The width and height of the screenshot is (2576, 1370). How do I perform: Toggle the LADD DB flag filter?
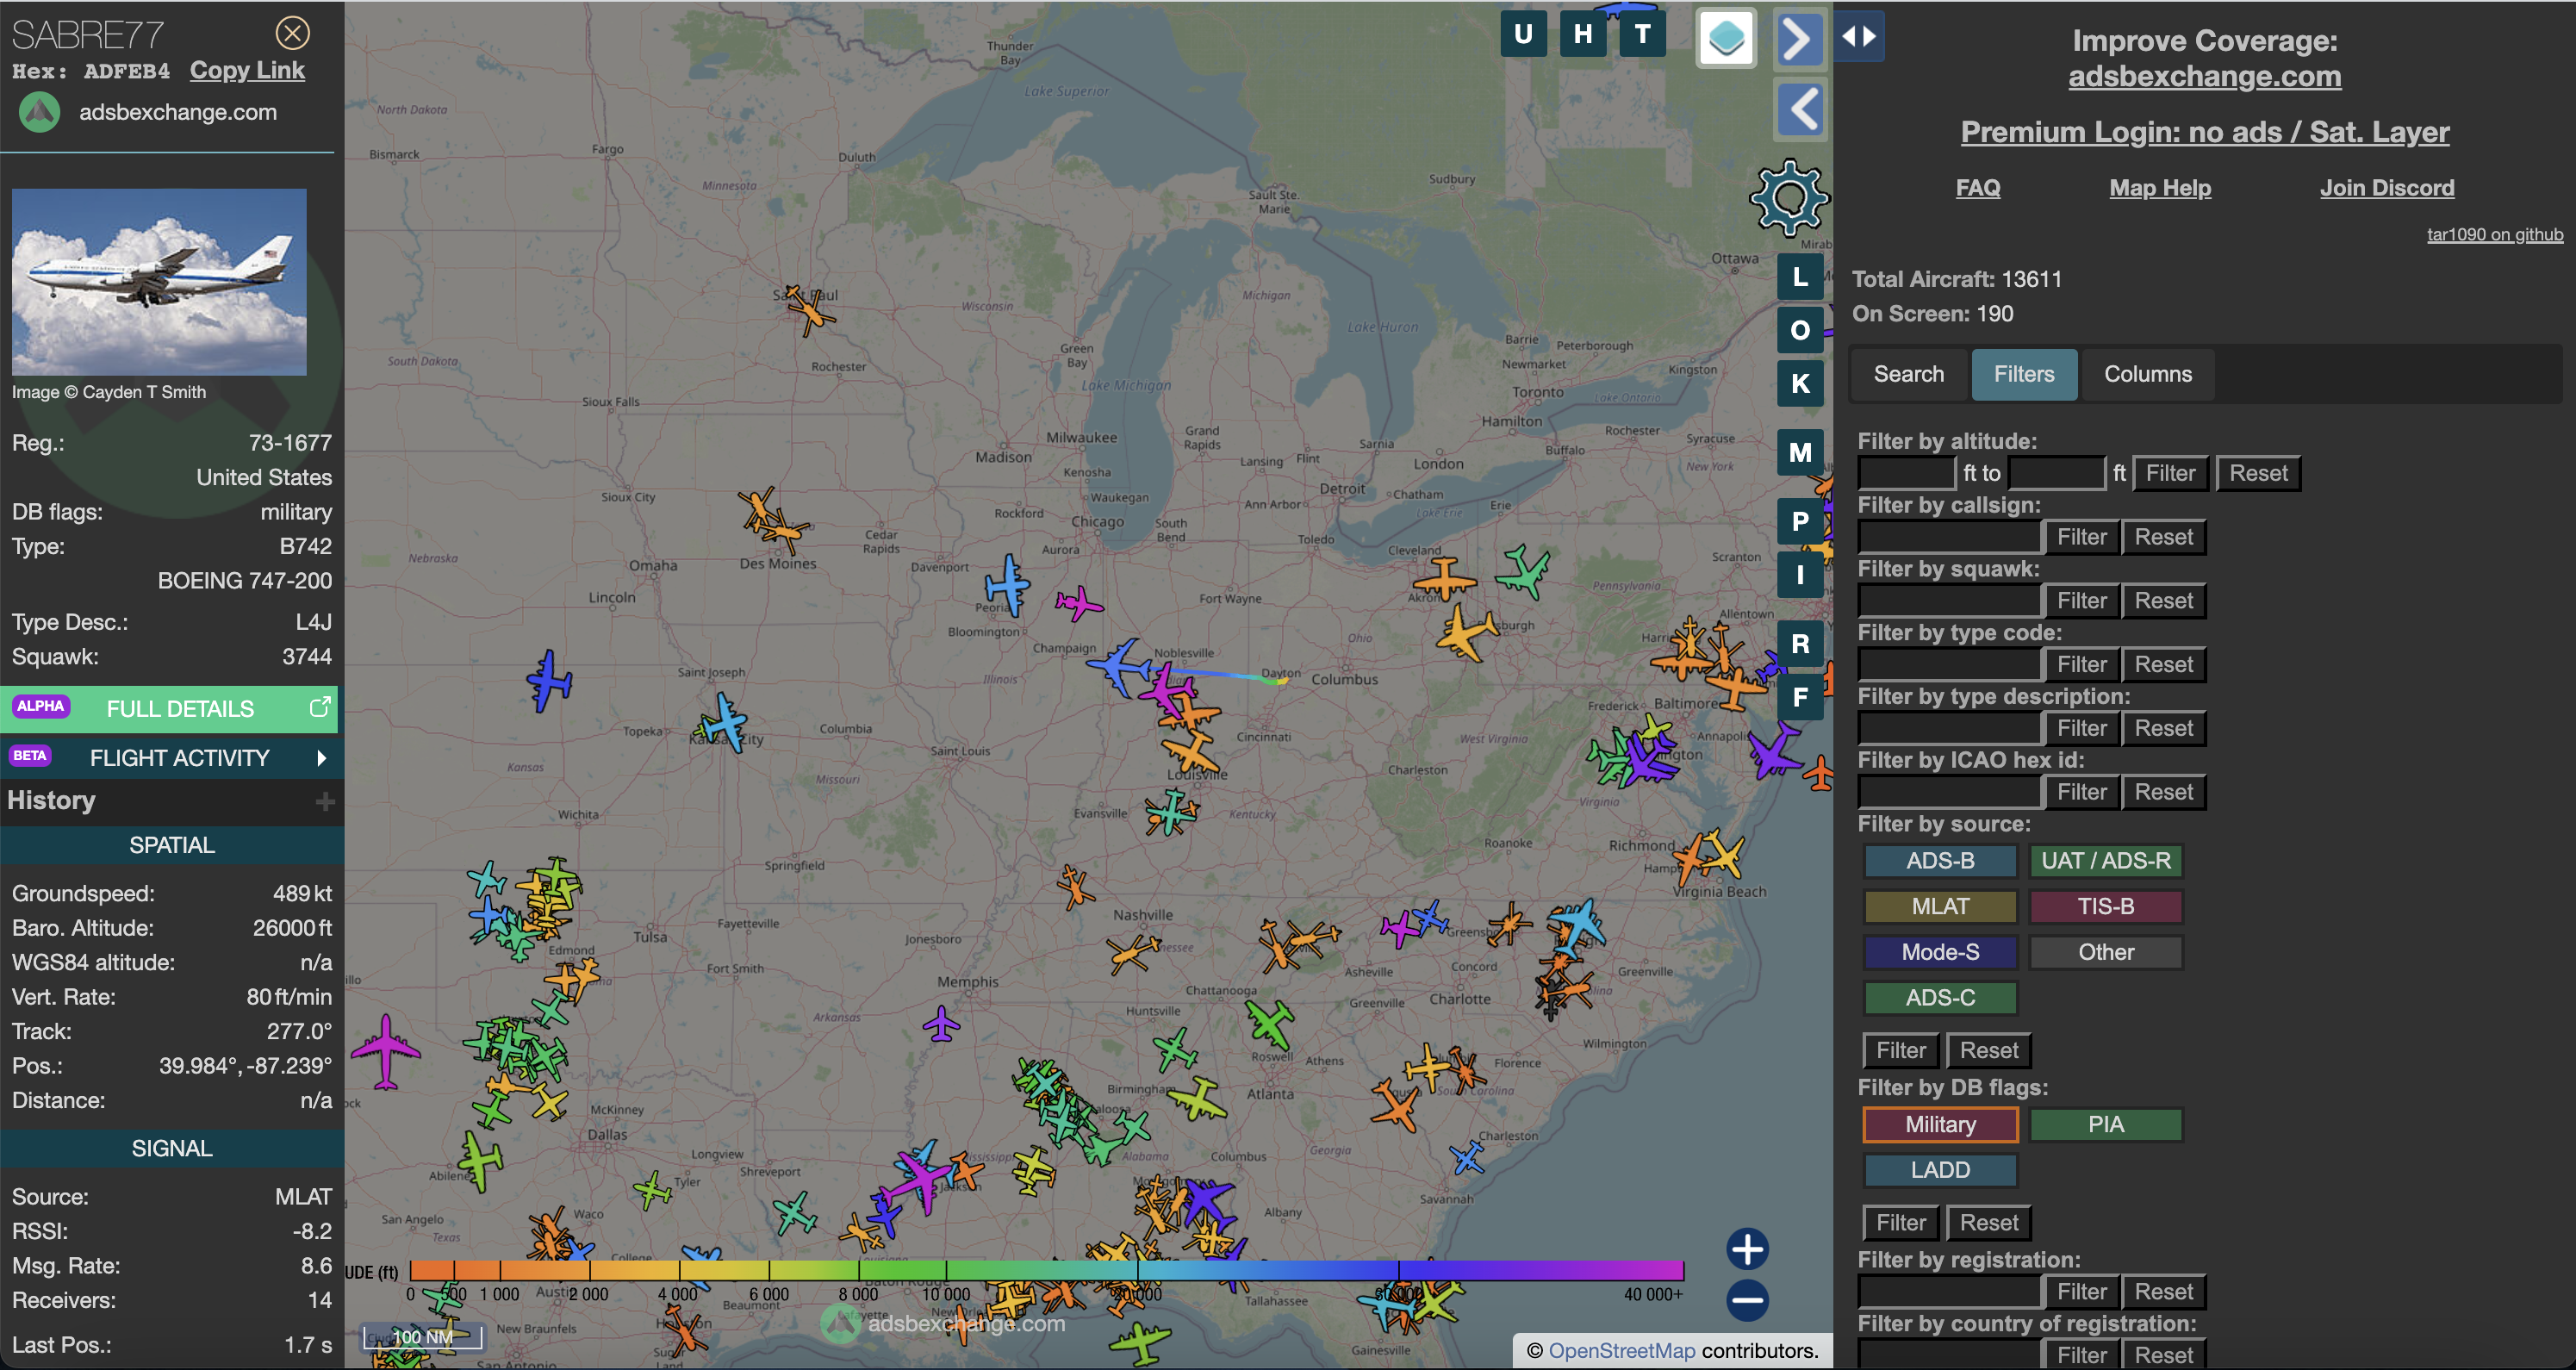(1940, 1170)
